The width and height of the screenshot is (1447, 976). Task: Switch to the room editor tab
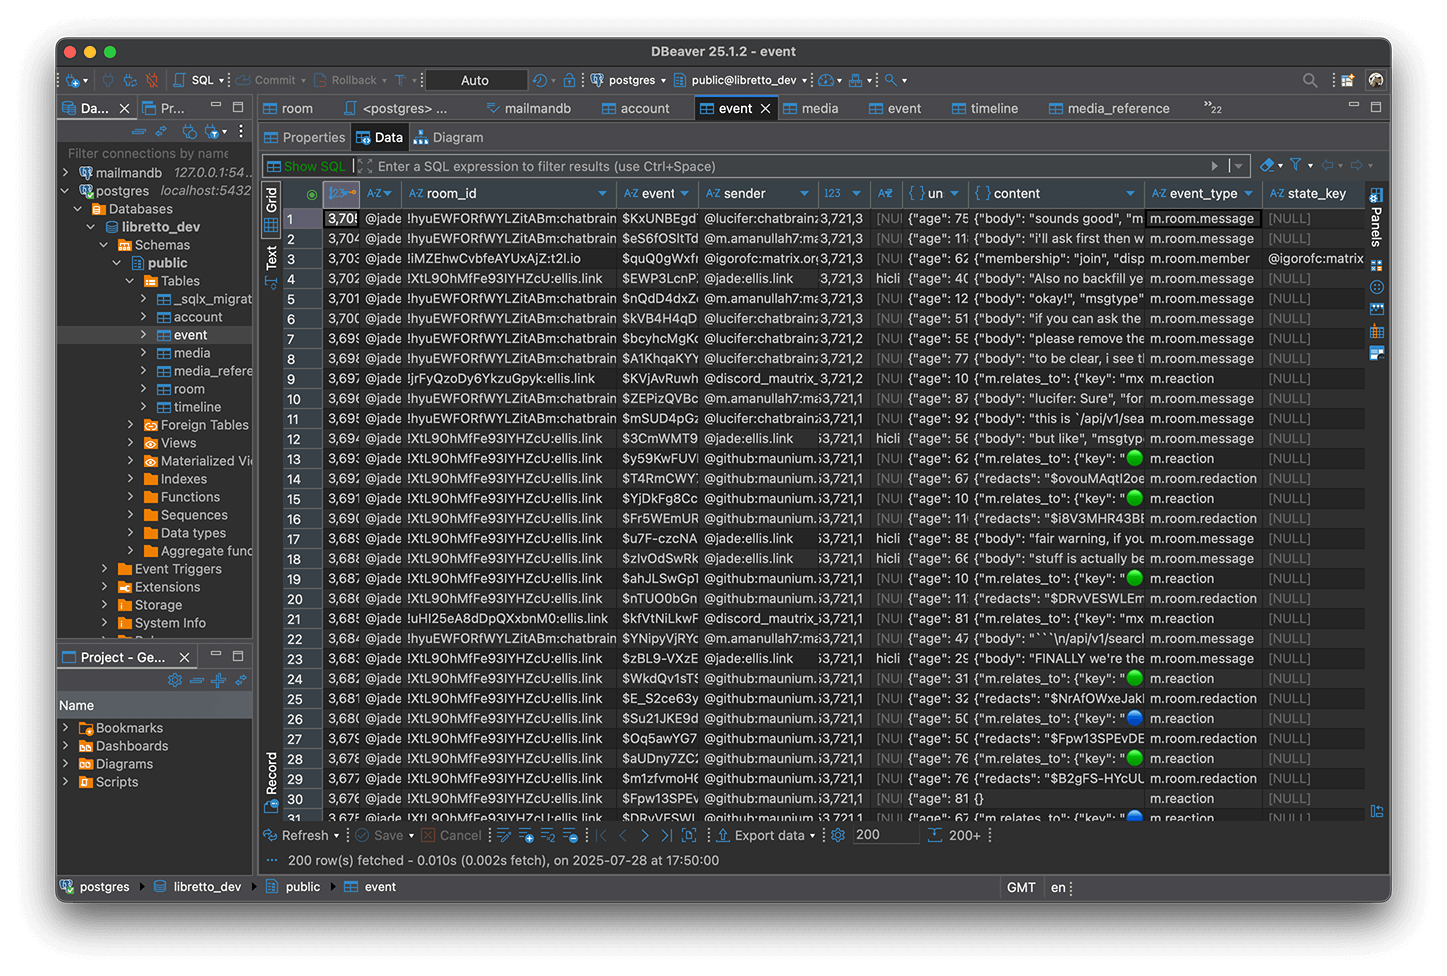coord(288,109)
